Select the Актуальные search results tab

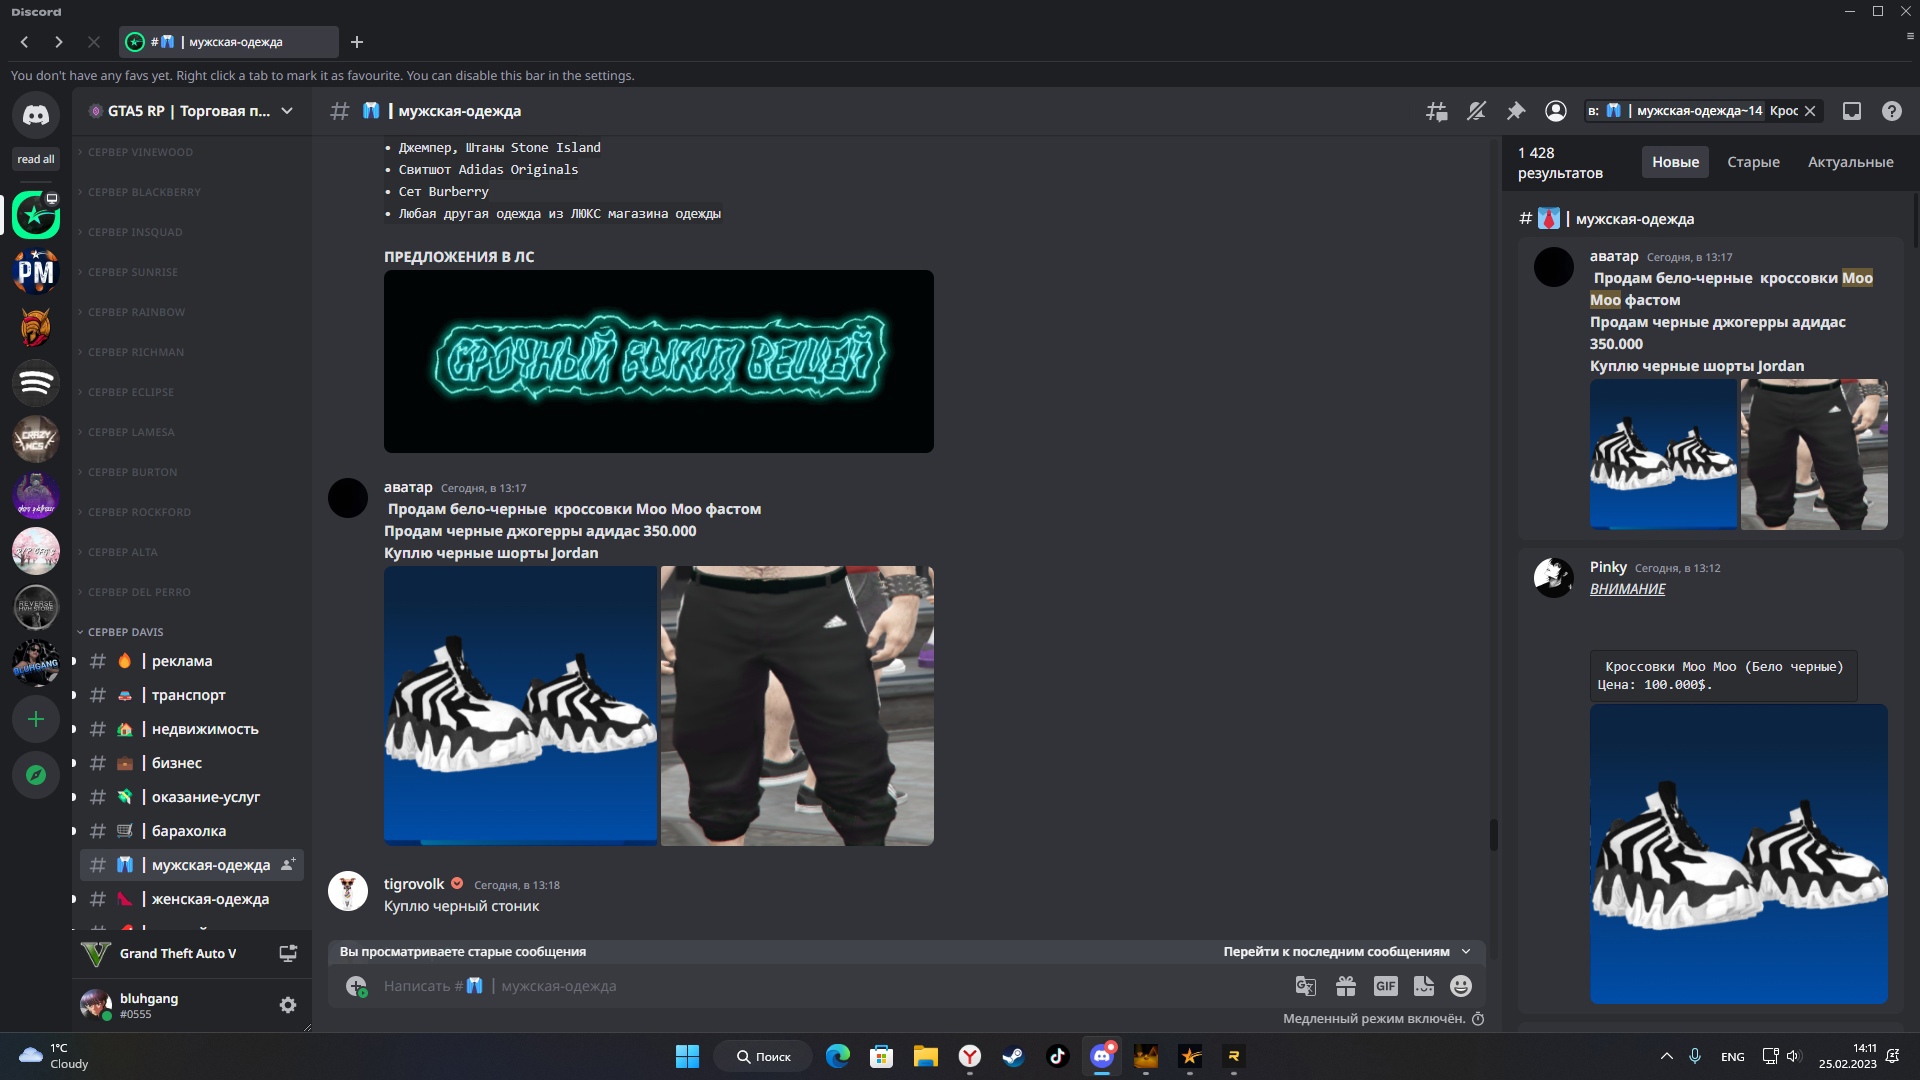point(1850,162)
